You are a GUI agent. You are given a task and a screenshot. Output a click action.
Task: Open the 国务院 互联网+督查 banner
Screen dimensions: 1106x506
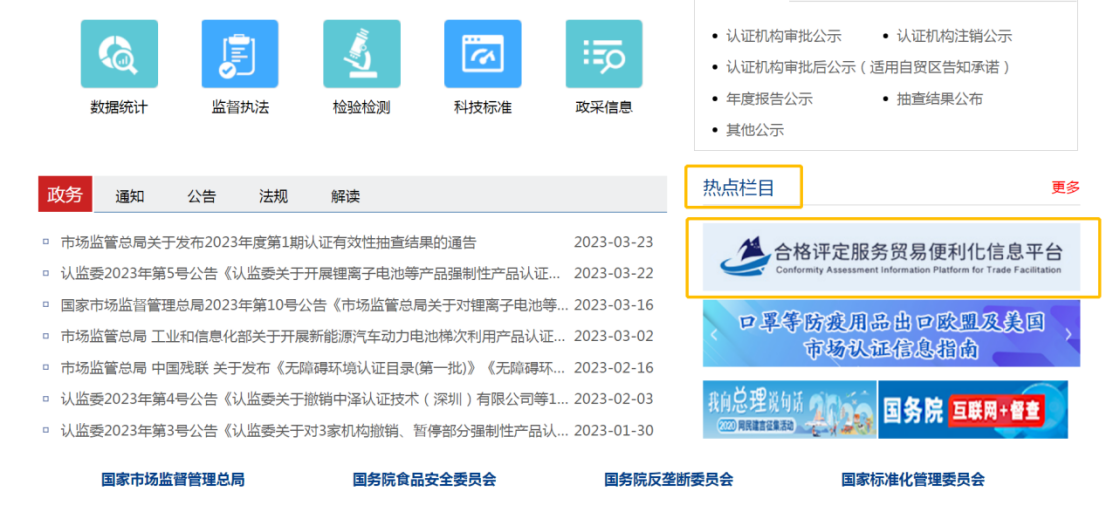pos(973,409)
